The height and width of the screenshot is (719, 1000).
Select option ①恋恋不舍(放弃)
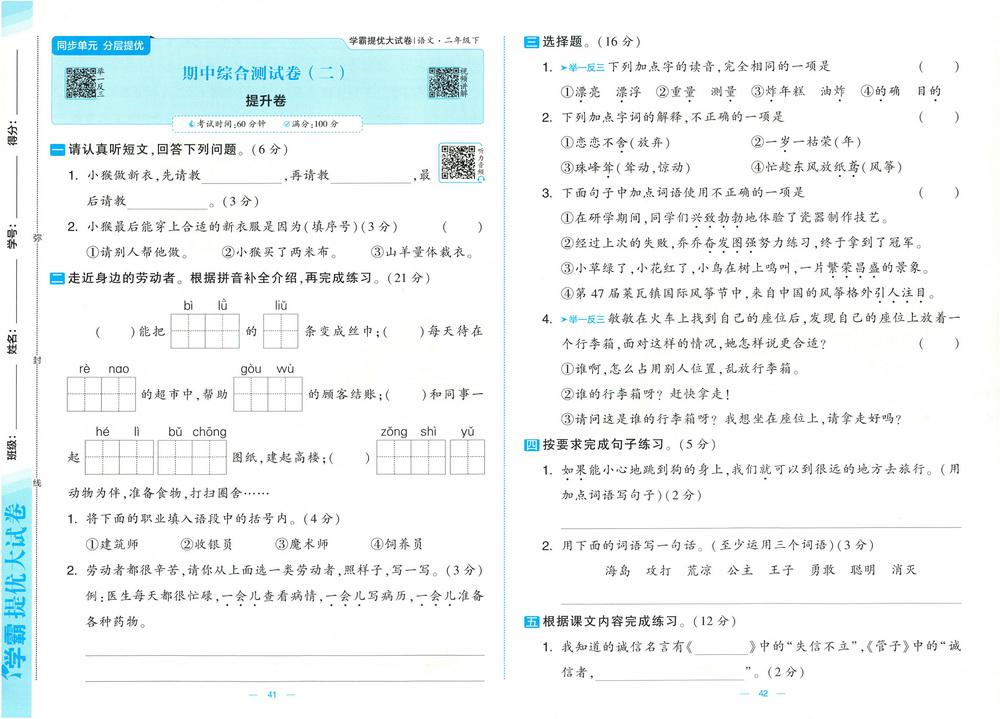tap(615, 142)
